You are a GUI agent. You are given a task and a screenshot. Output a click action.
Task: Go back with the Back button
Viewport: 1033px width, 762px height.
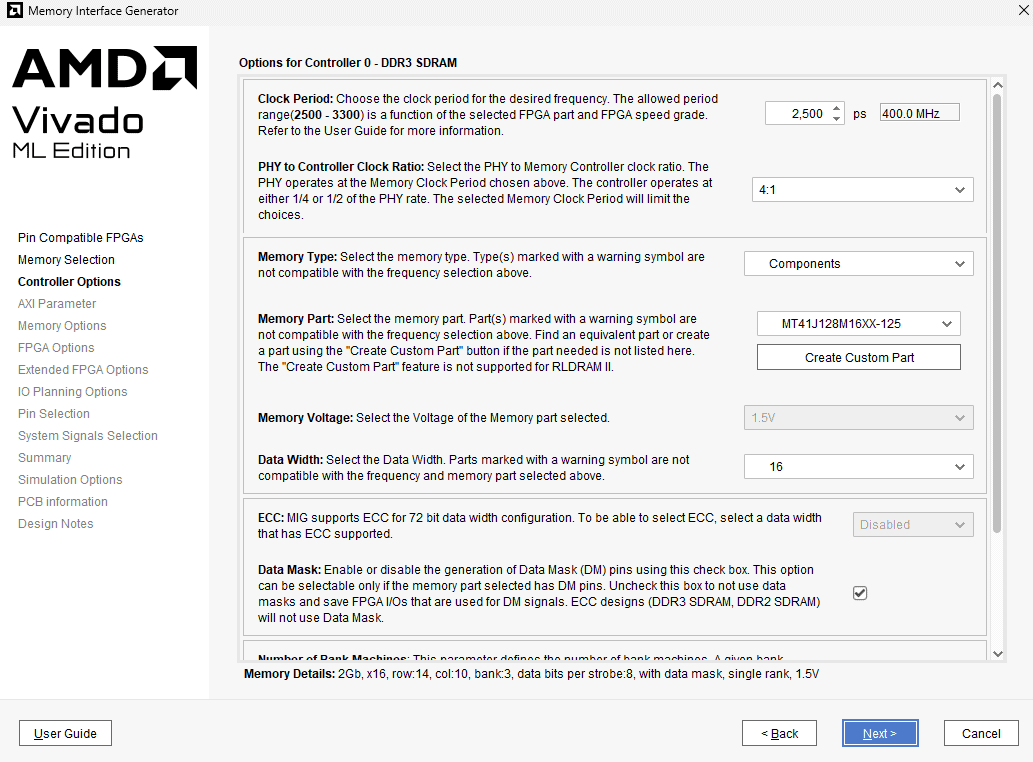pyautogui.click(x=779, y=733)
